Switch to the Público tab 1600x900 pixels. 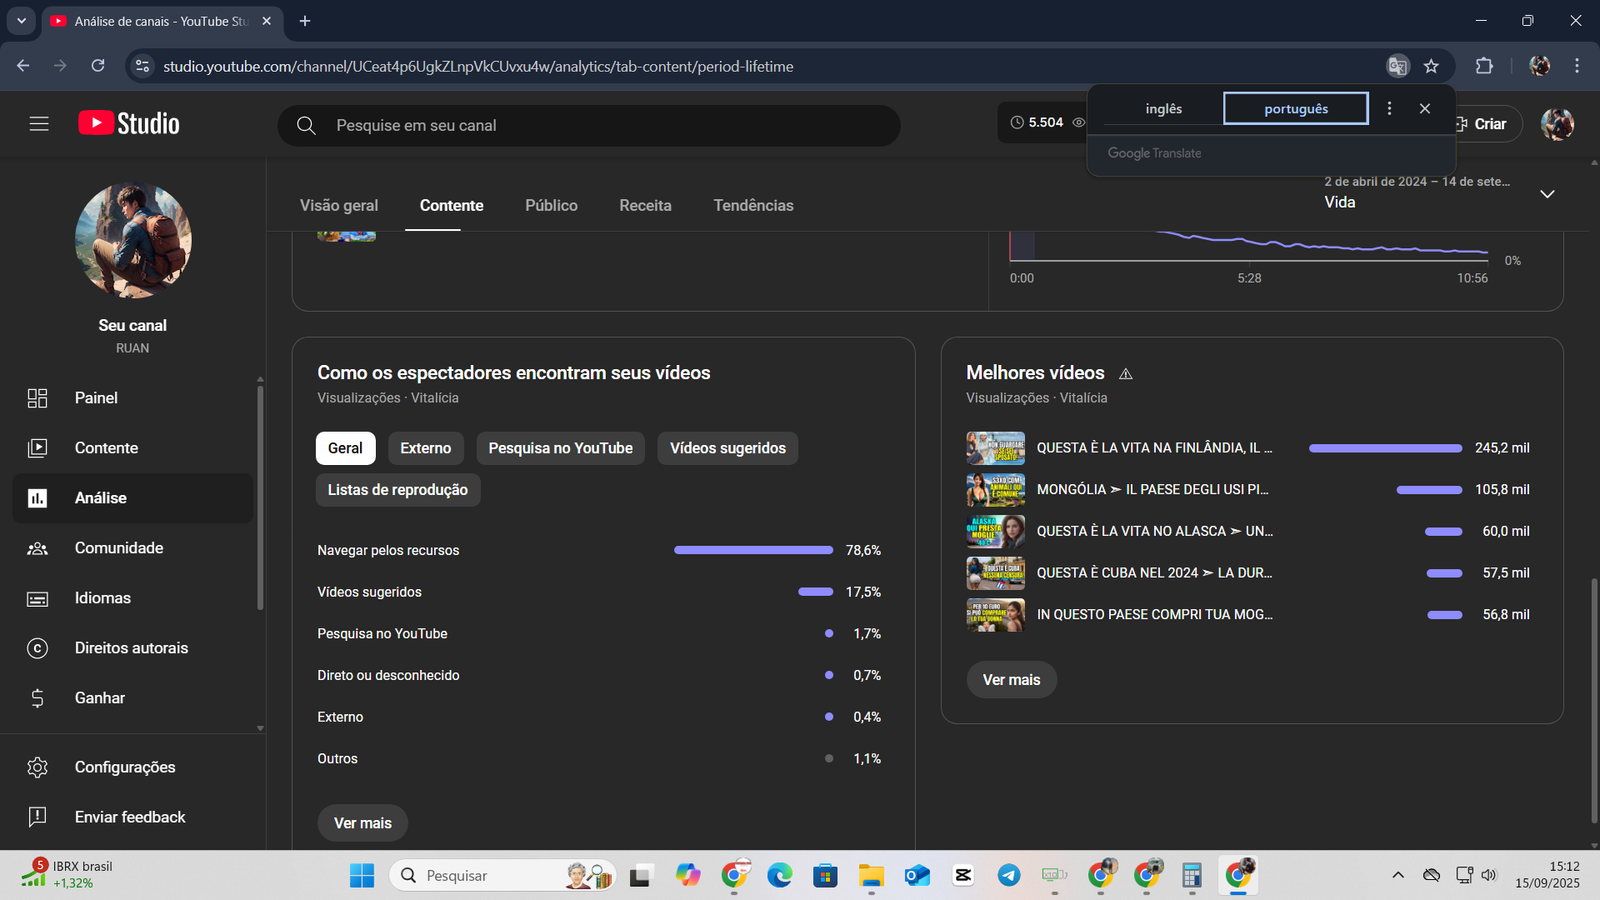pyautogui.click(x=551, y=205)
